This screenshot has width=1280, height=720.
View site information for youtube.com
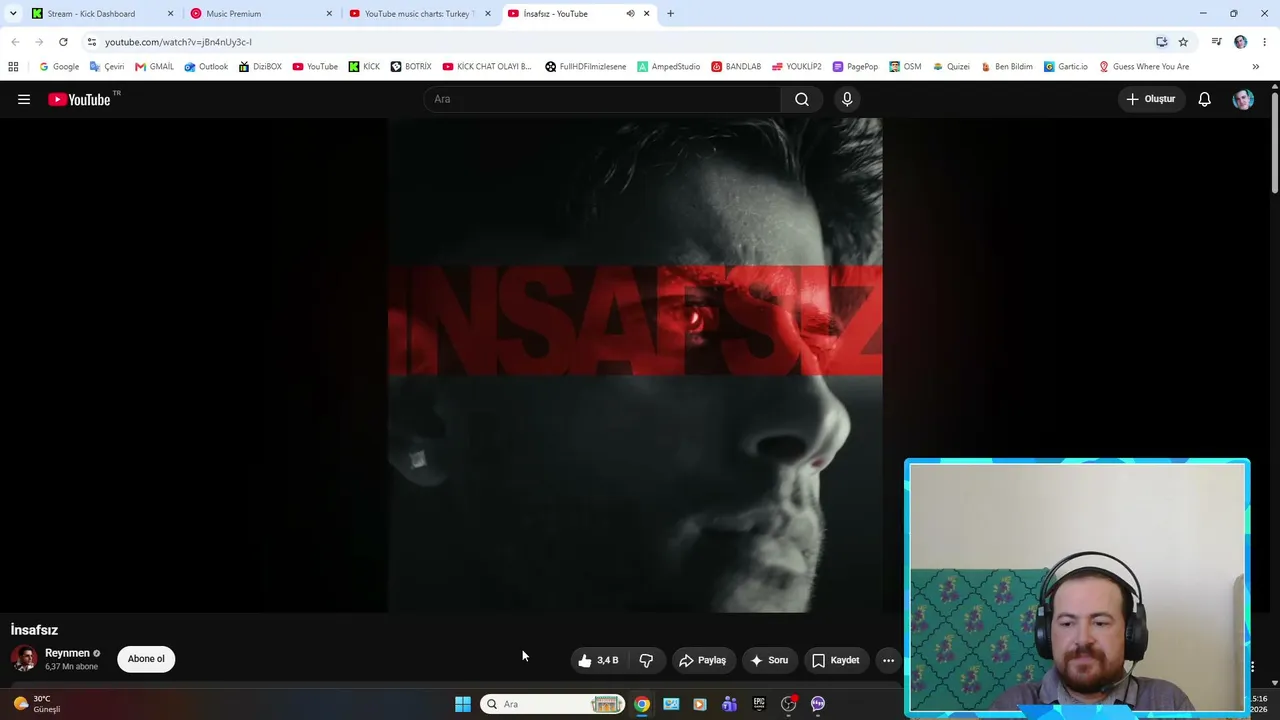coord(91,42)
